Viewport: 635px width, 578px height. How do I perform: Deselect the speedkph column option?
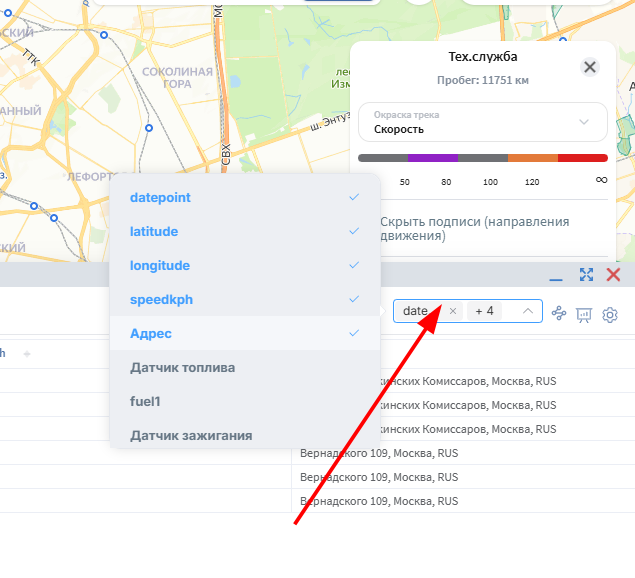click(245, 299)
